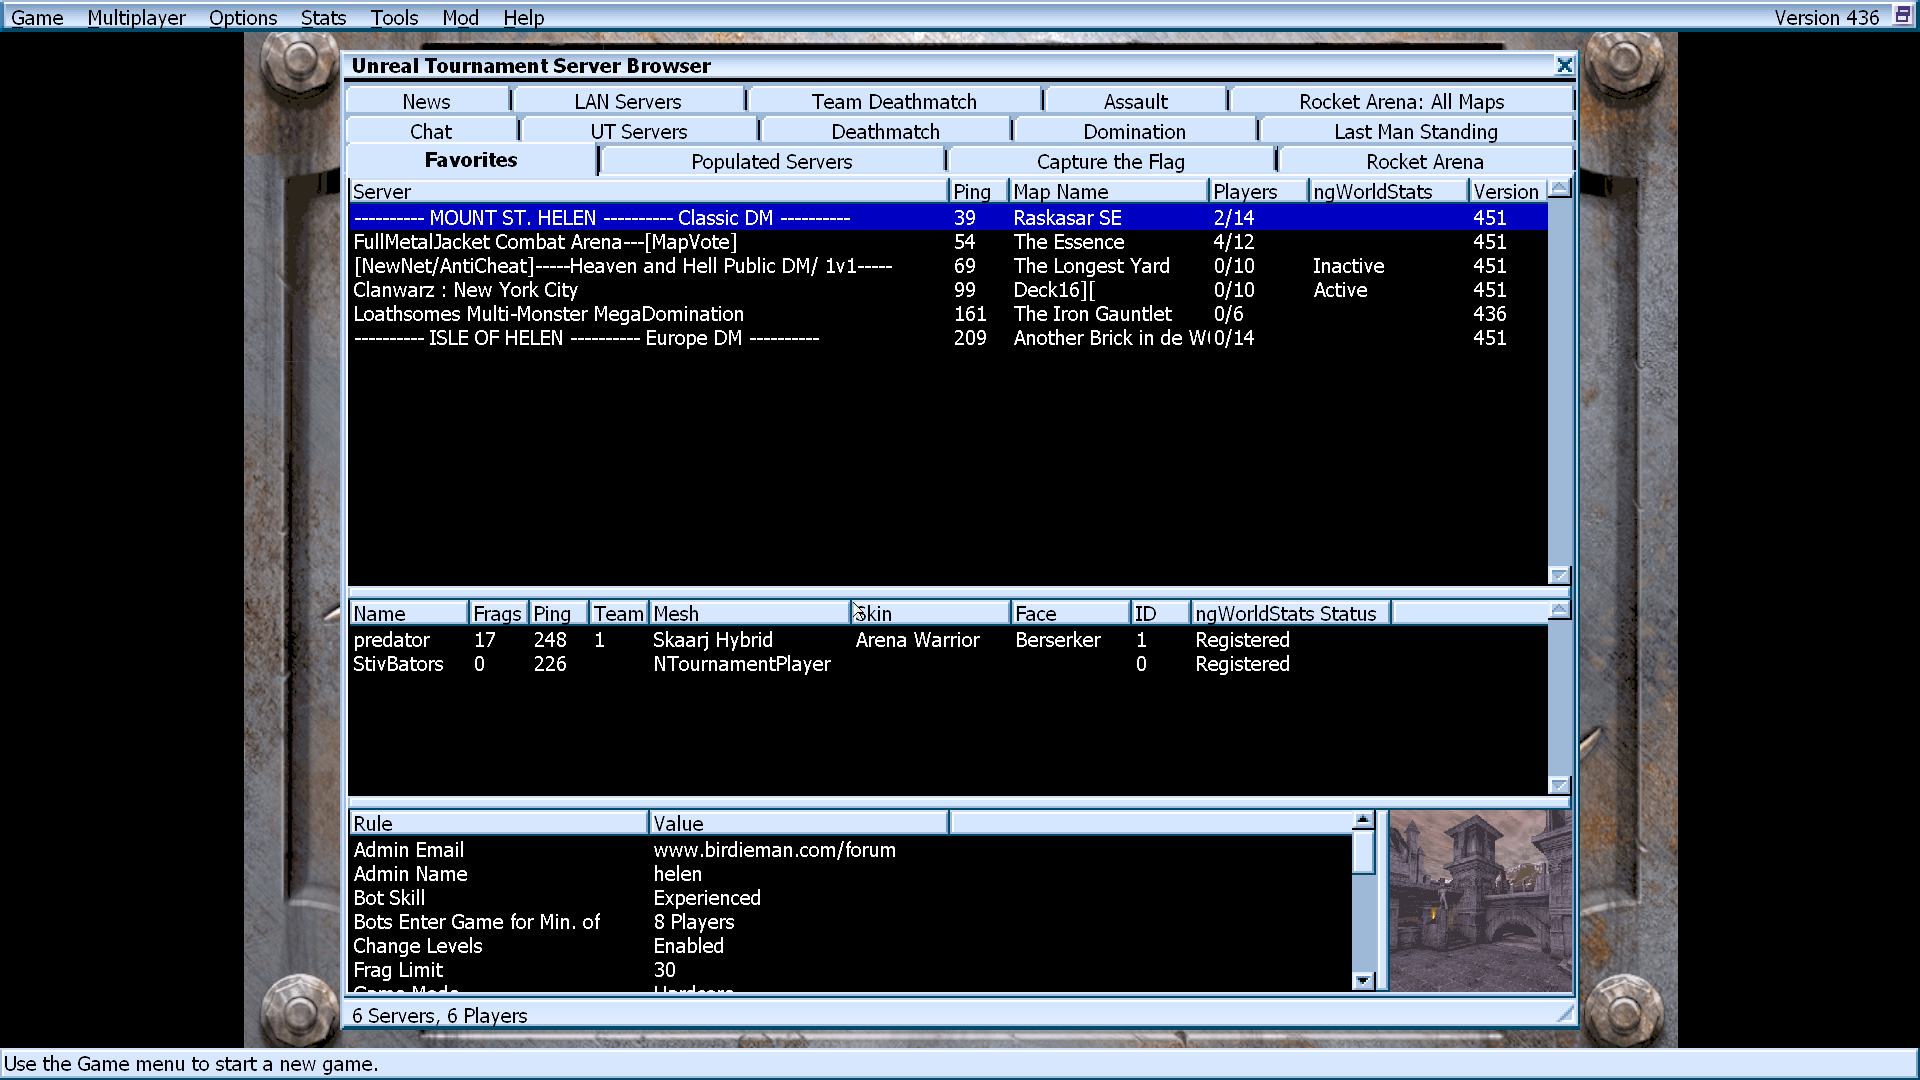Sort player list by Frags header

498,613
